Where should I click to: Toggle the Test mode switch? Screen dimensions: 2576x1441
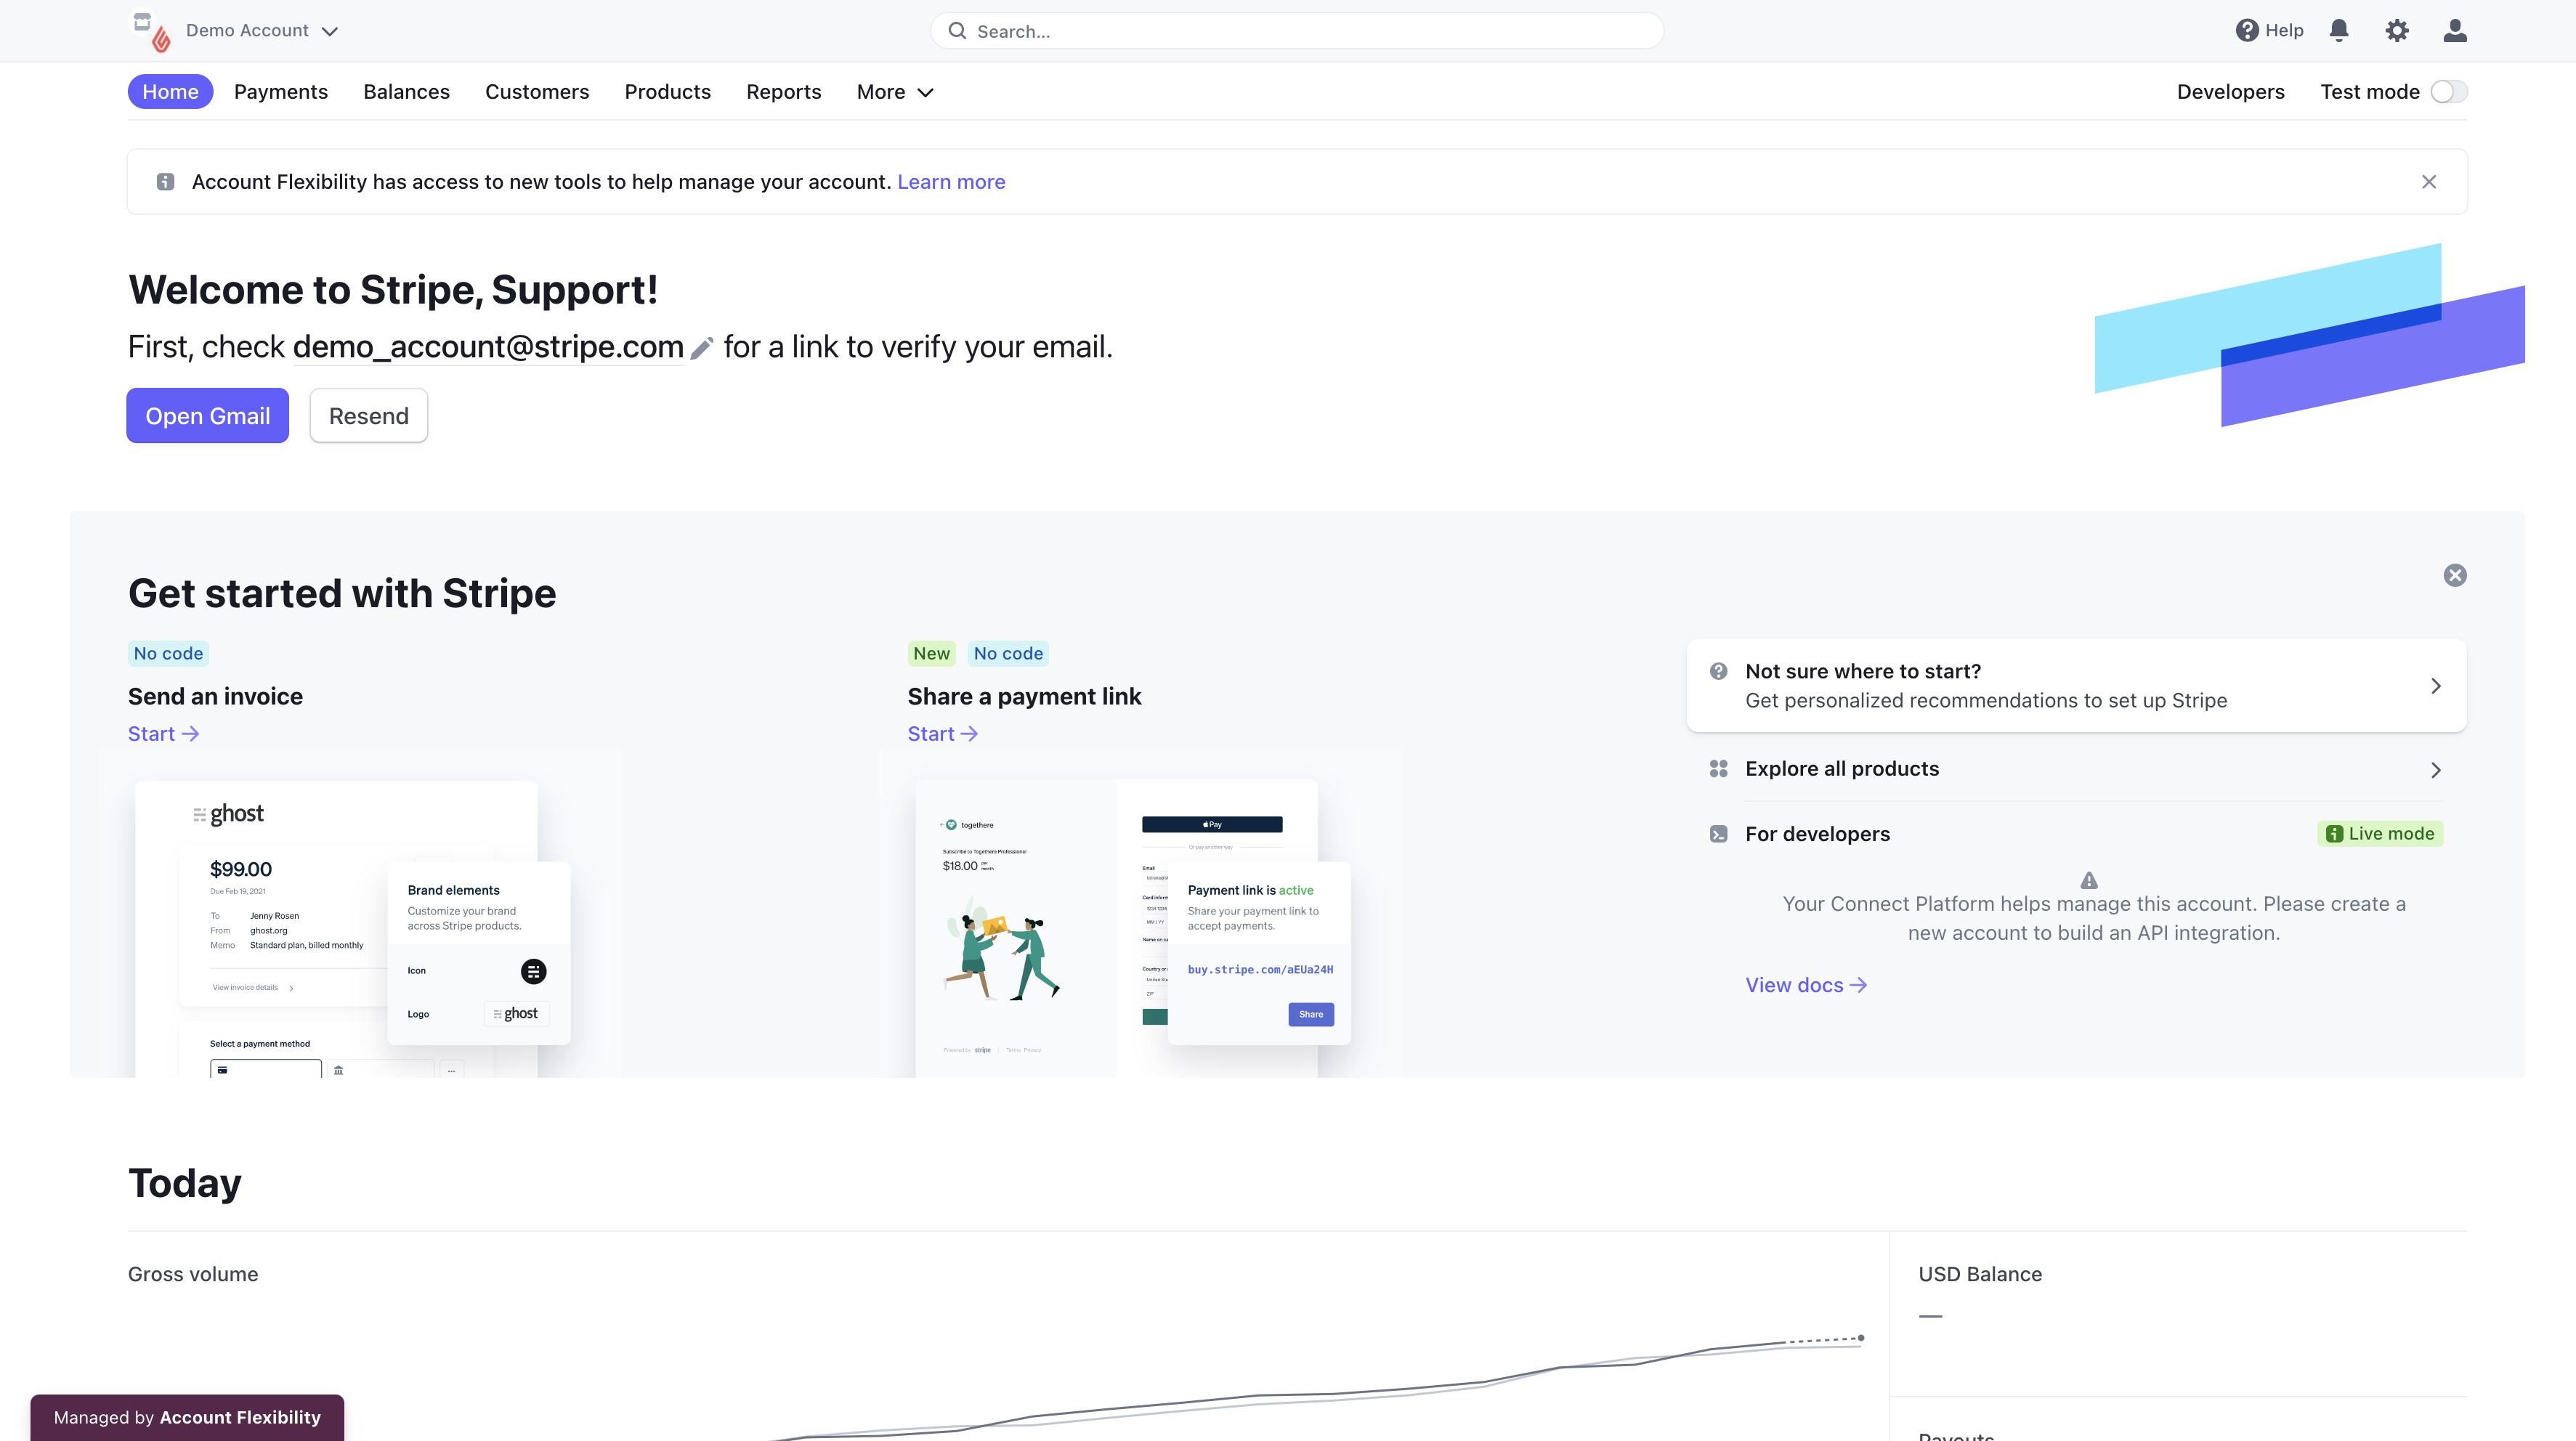coord(2448,92)
